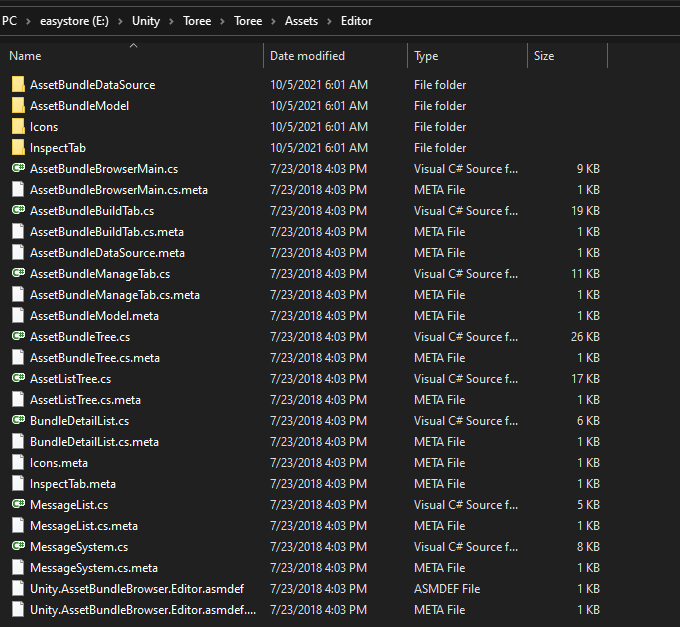Click the AssetBundleTree.cs C# file icon
This screenshot has height=627, width=680.
18,337
